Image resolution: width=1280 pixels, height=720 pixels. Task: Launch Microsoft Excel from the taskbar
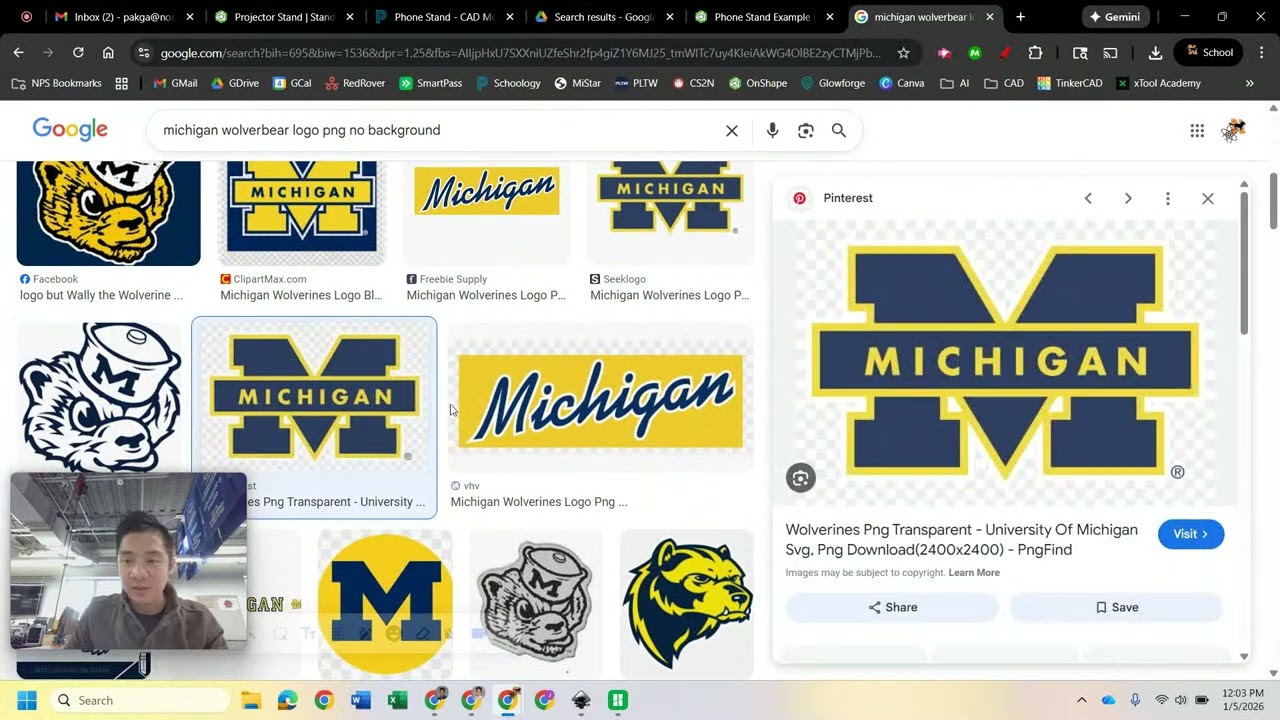397,700
